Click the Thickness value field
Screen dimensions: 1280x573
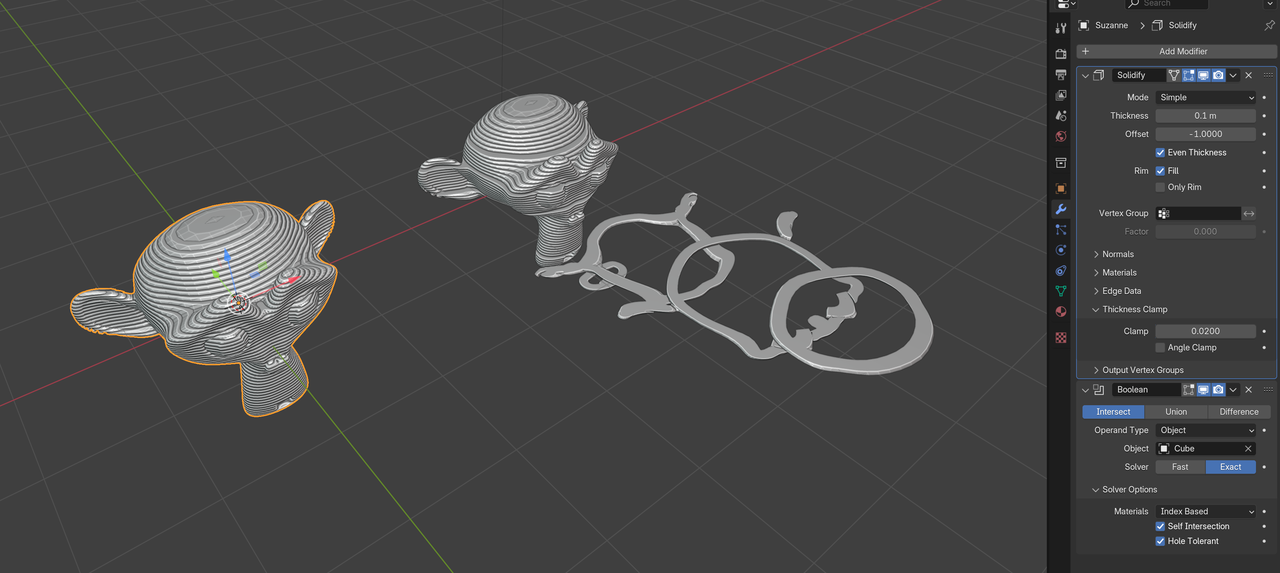[1205, 116]
